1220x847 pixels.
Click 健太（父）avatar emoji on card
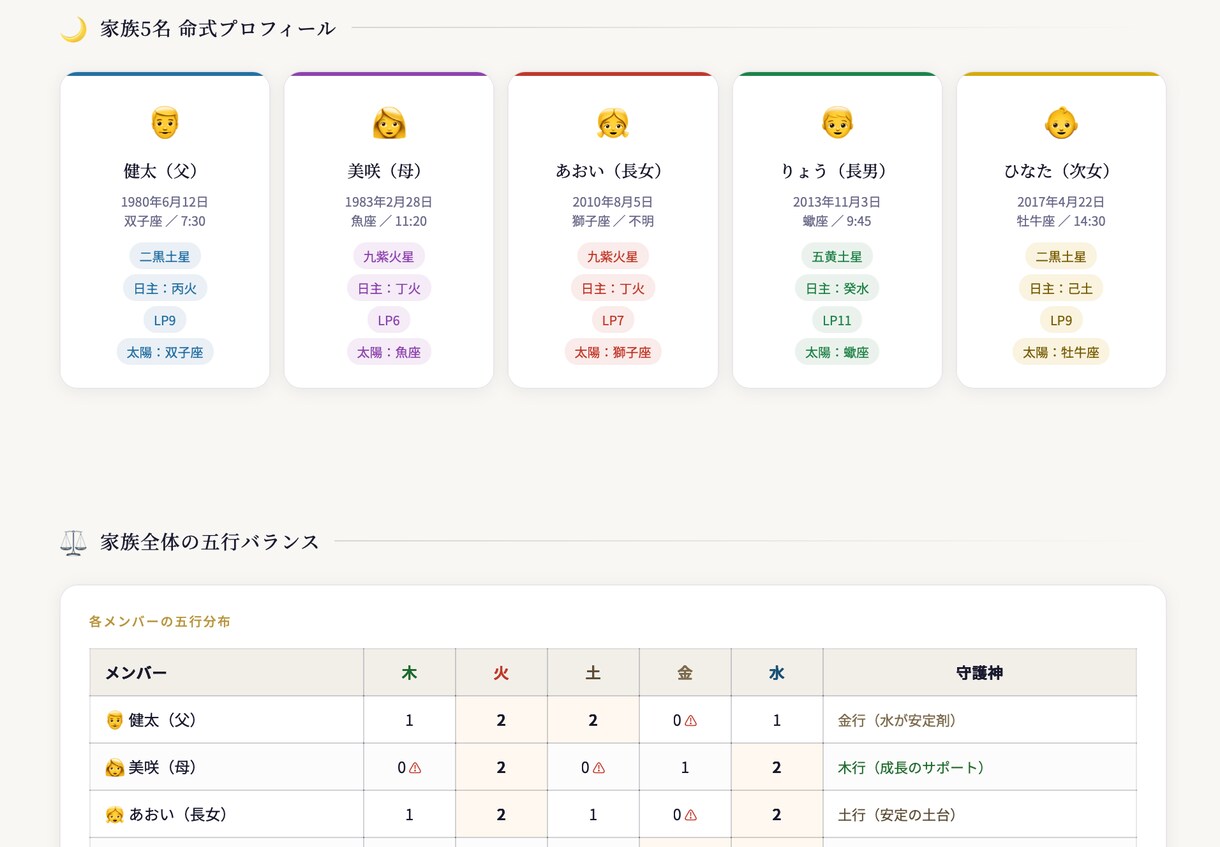click(165, 123)
